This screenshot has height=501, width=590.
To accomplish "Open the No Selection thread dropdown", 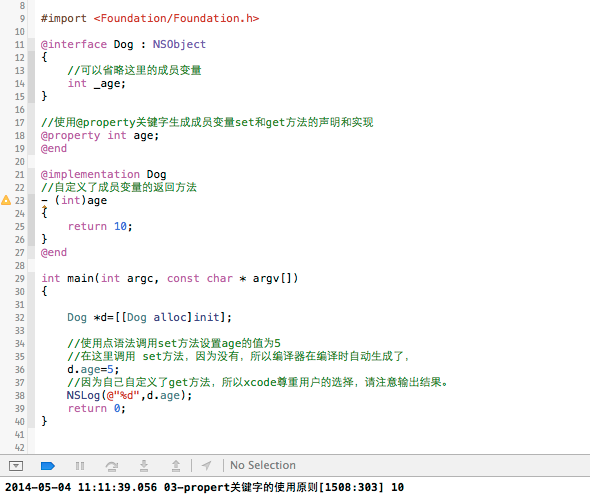I will click(263, 465).
